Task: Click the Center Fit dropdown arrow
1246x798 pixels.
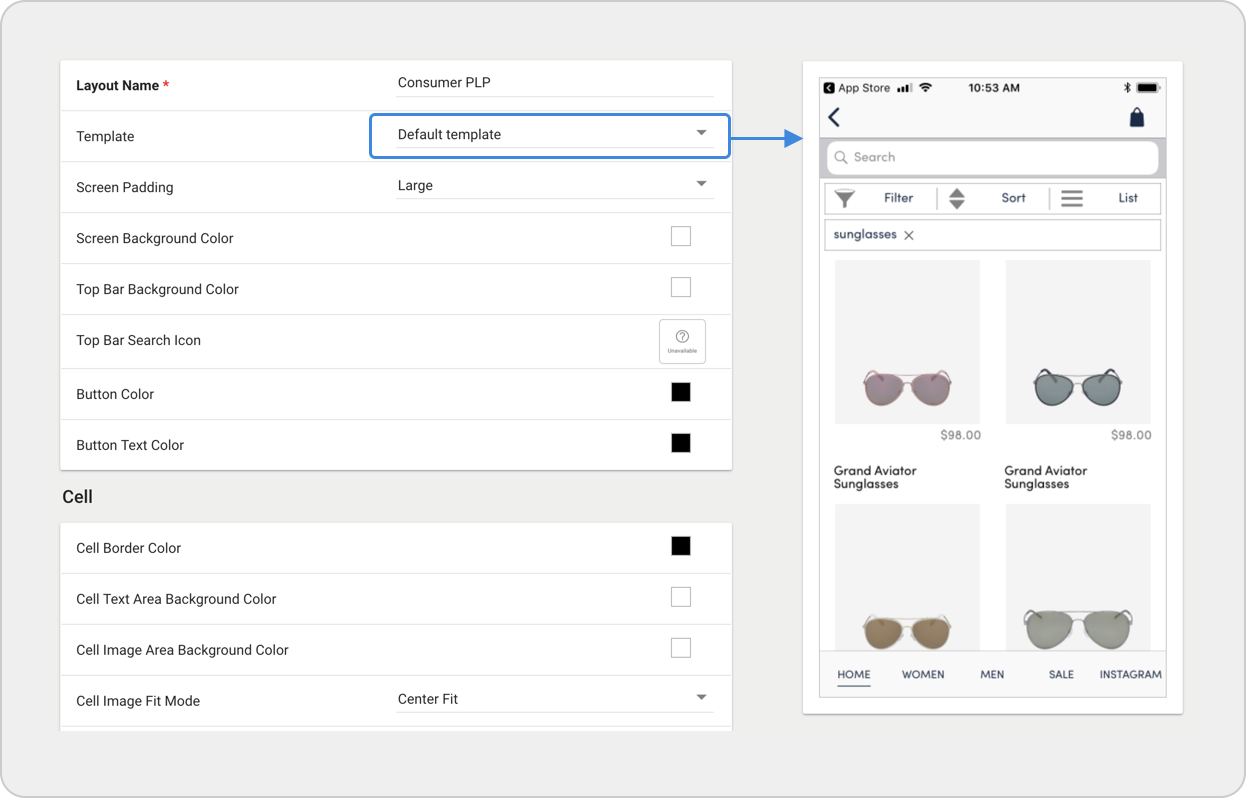Action: pyautogui.click(x=701, y=698)
